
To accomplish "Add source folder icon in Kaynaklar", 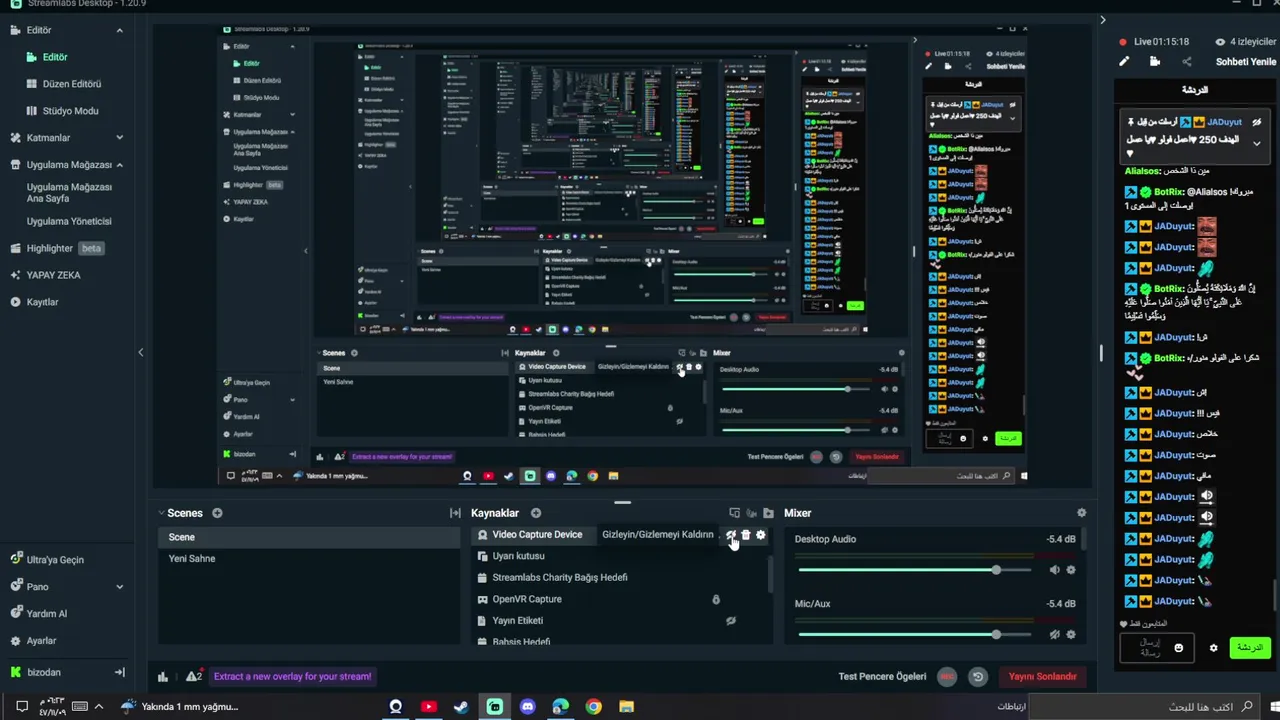I will [x=768, y=513].
